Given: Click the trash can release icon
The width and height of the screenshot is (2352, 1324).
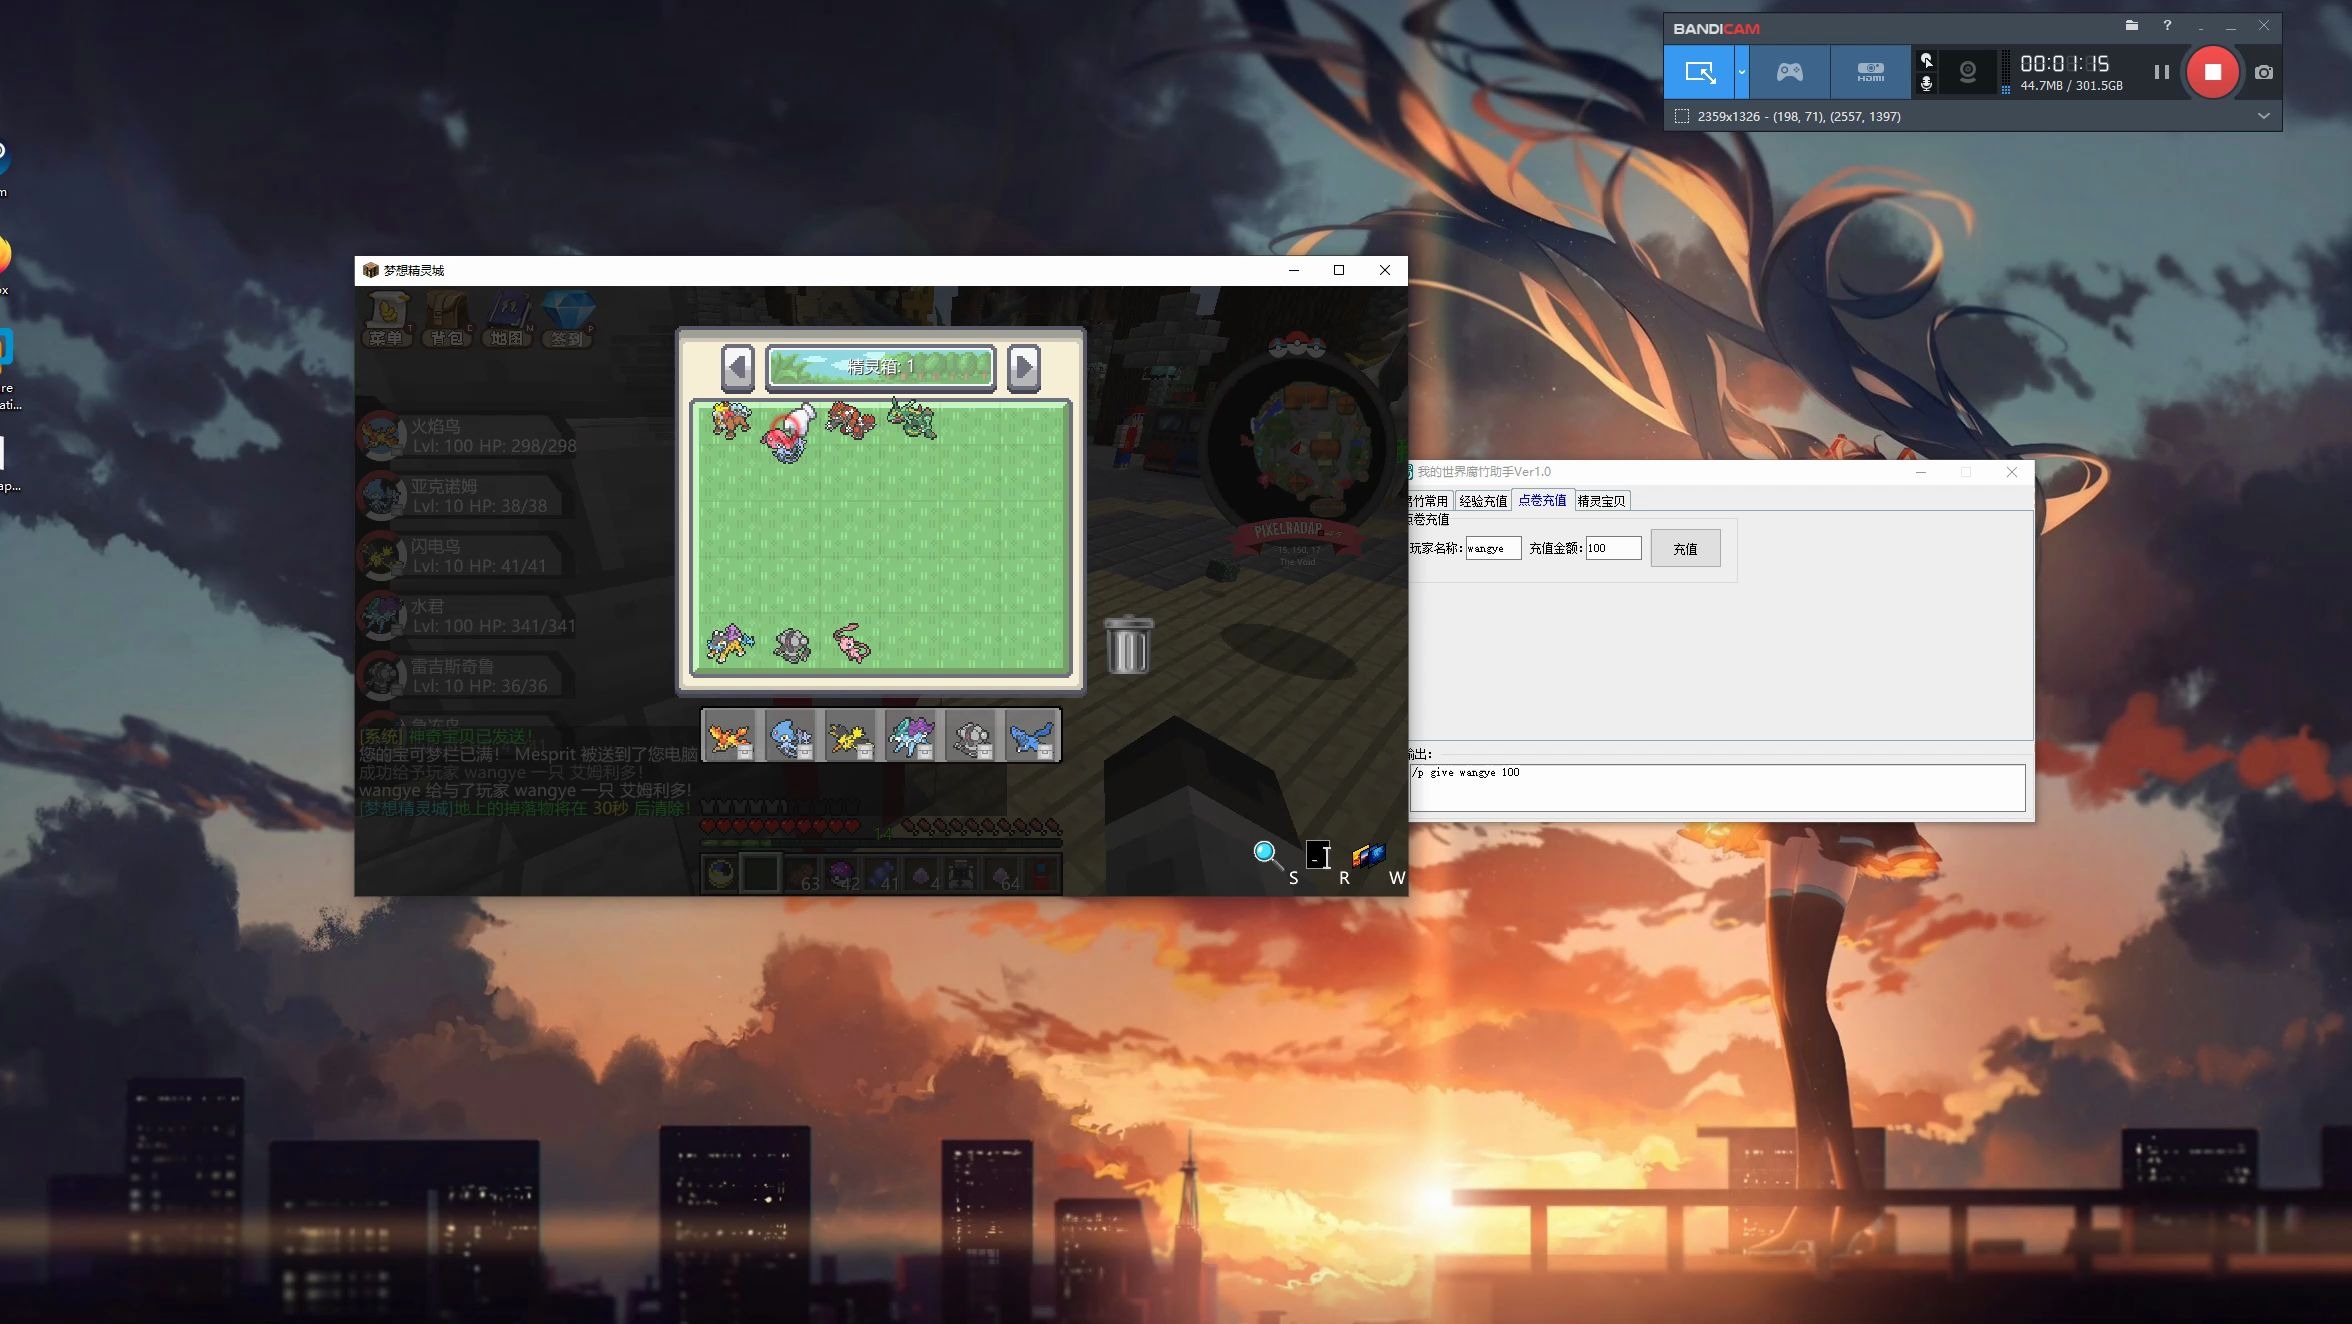Looking at the screenshot, I should pyautogui.click(x=1128, y=645).
